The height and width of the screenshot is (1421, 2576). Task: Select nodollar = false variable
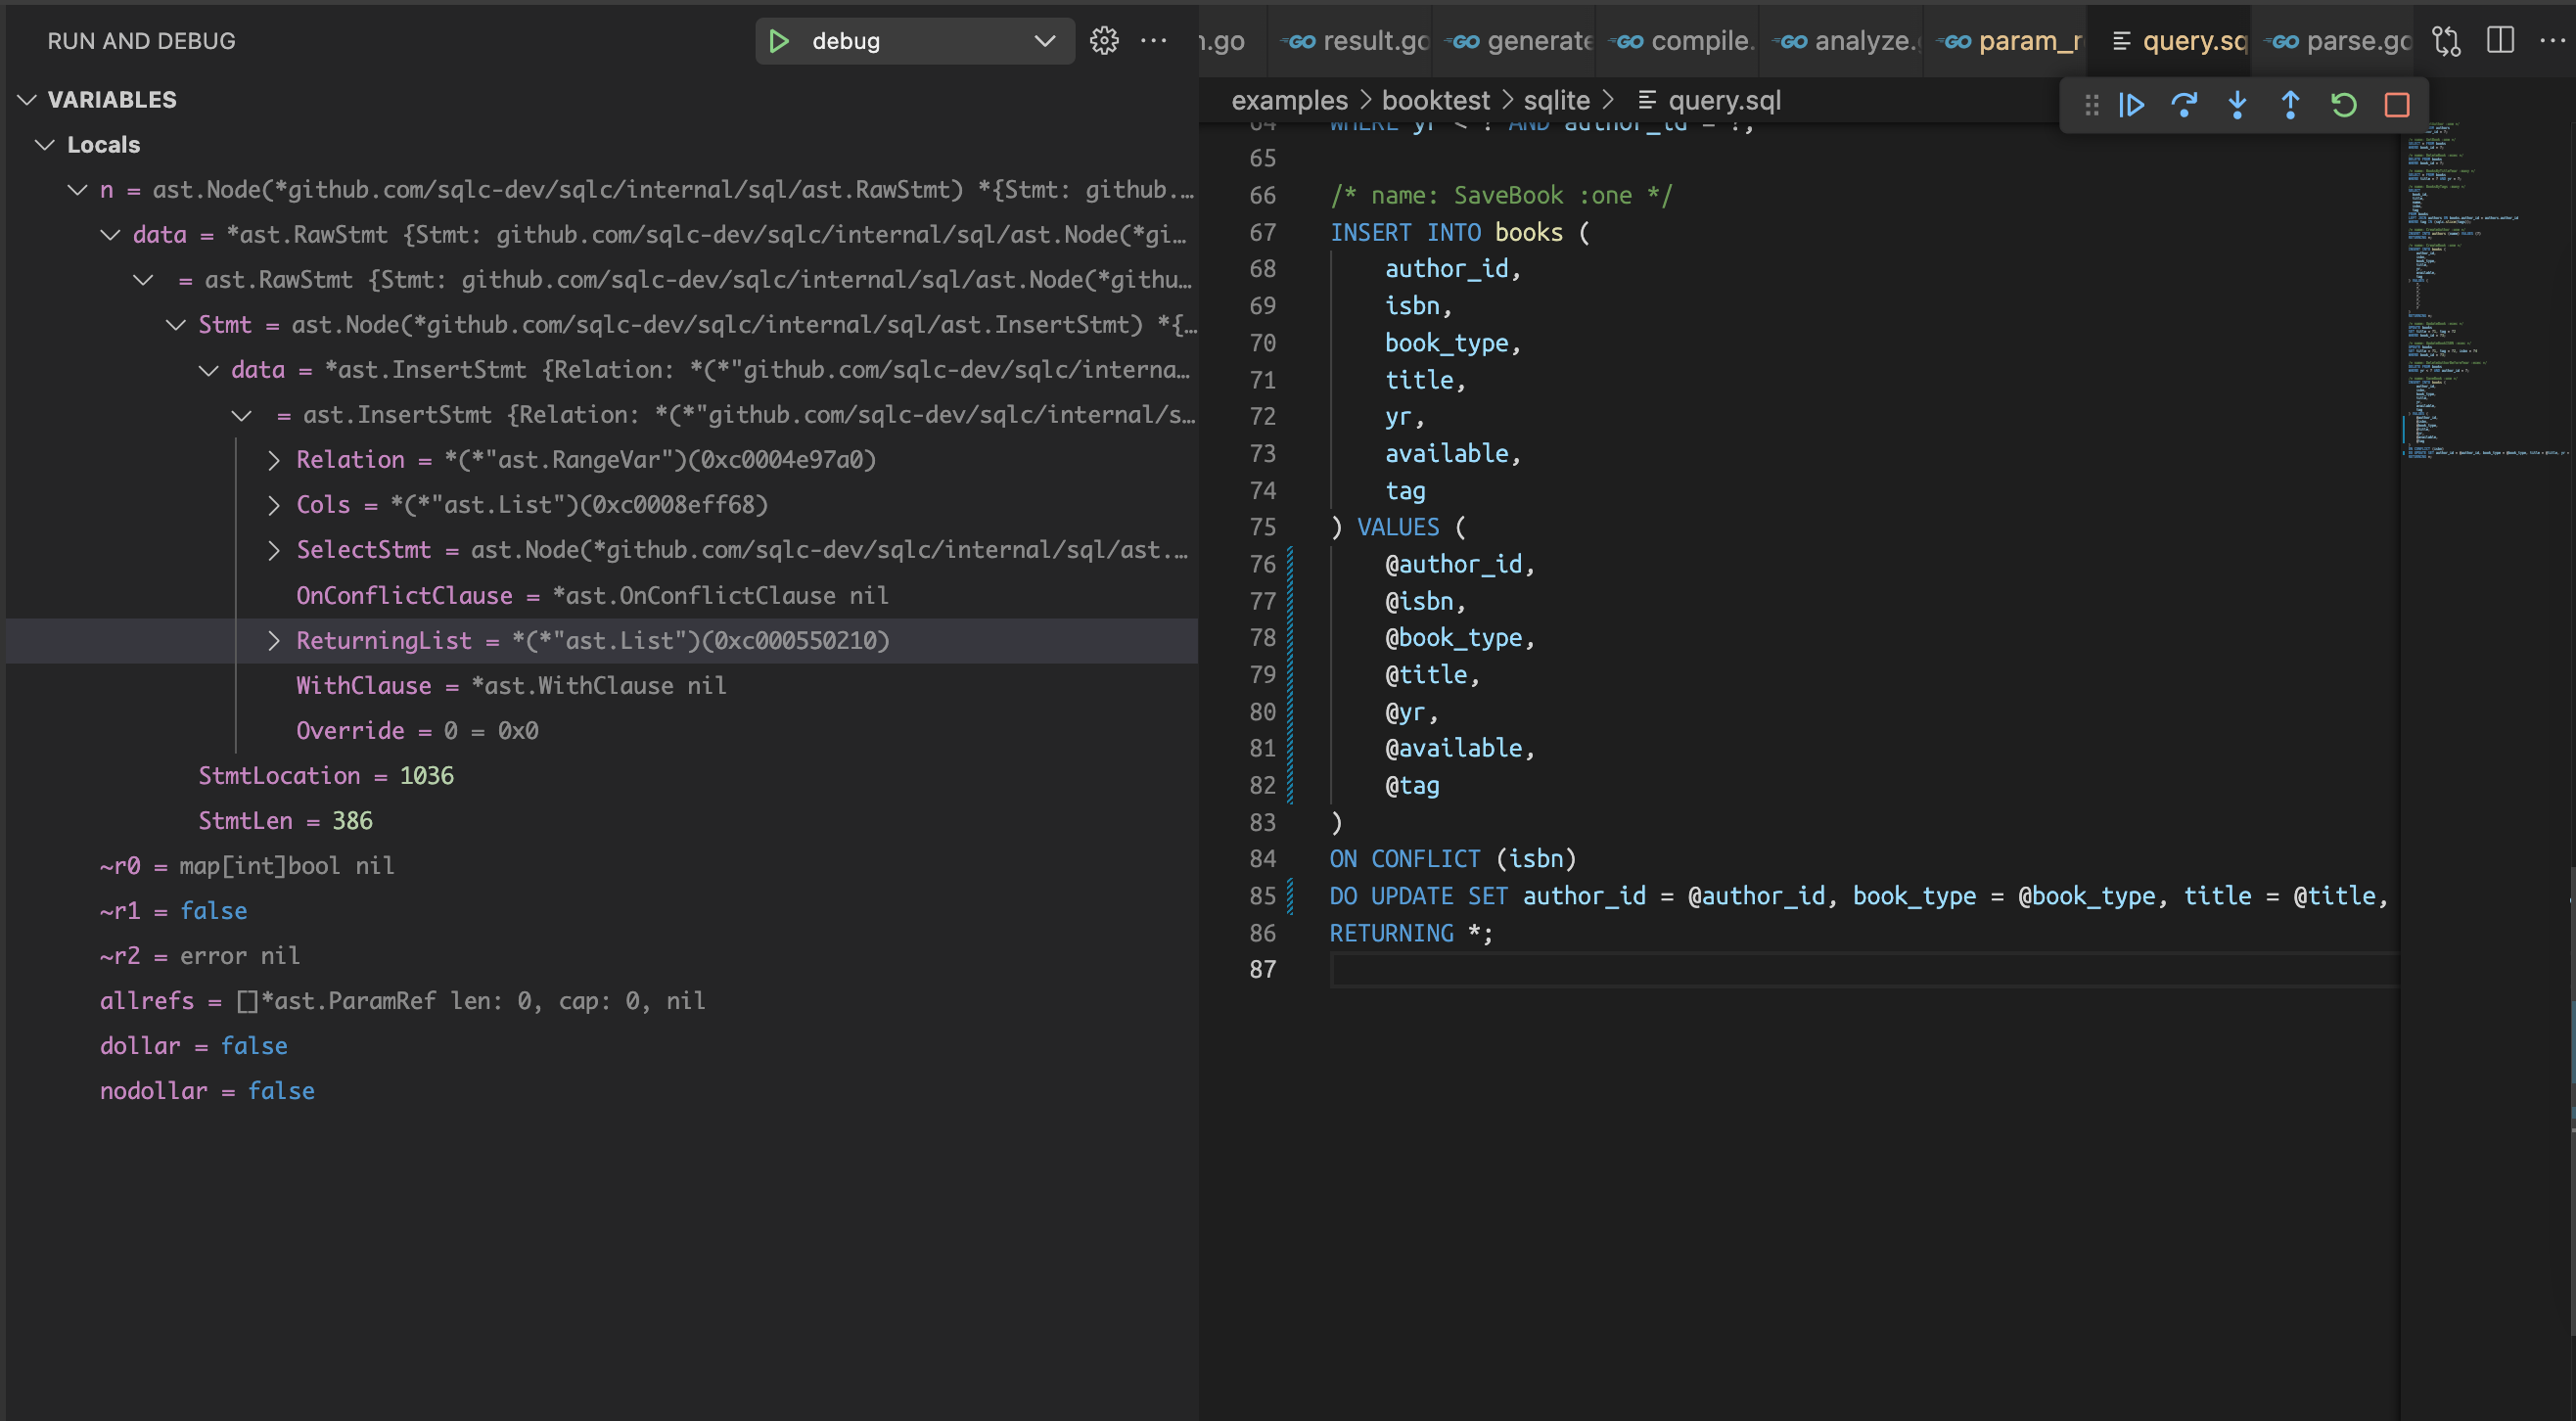coord(602,1091)
